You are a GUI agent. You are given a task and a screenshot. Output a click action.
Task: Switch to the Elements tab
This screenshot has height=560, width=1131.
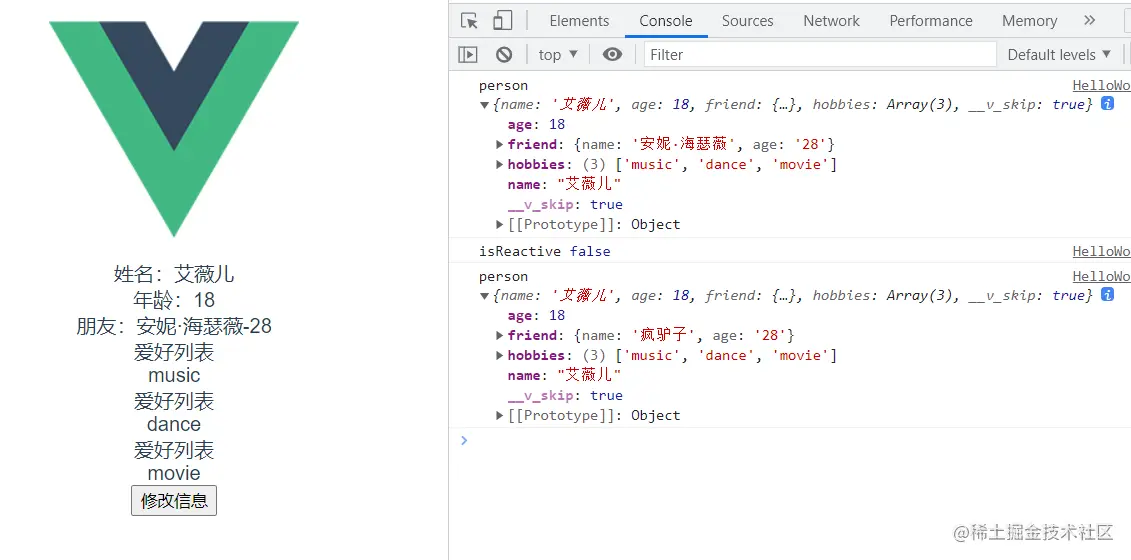pyautogui.click(x=579, y=21)
